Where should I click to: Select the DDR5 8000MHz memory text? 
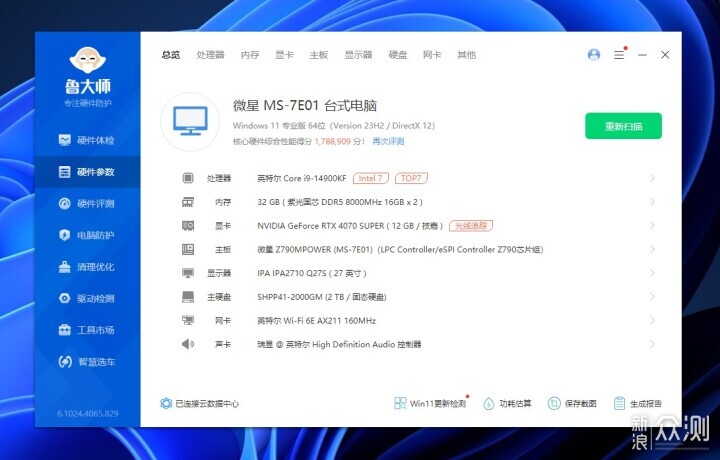(340, 202)
